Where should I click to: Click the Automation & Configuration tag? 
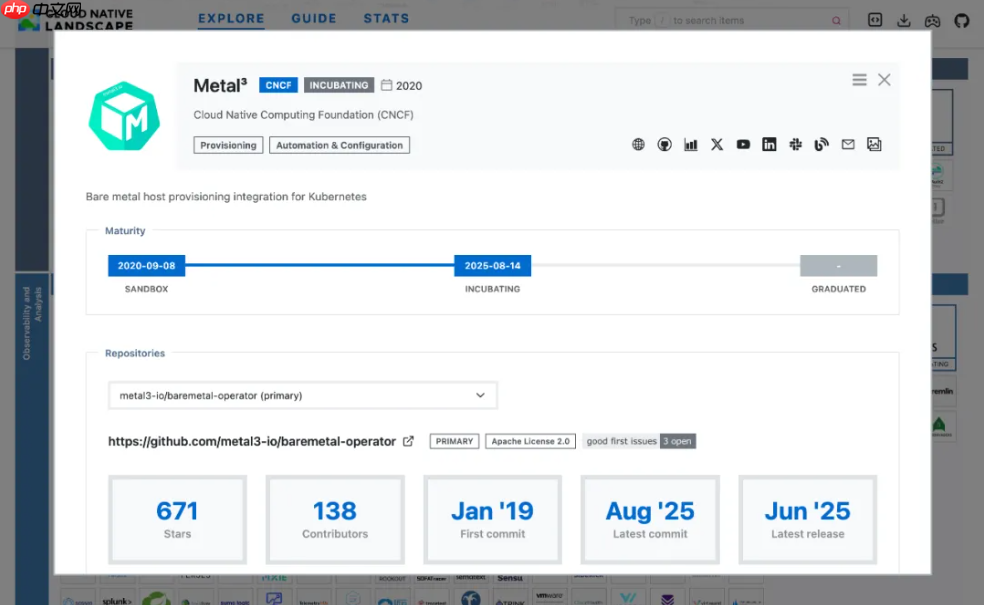(x=339, y=145)
